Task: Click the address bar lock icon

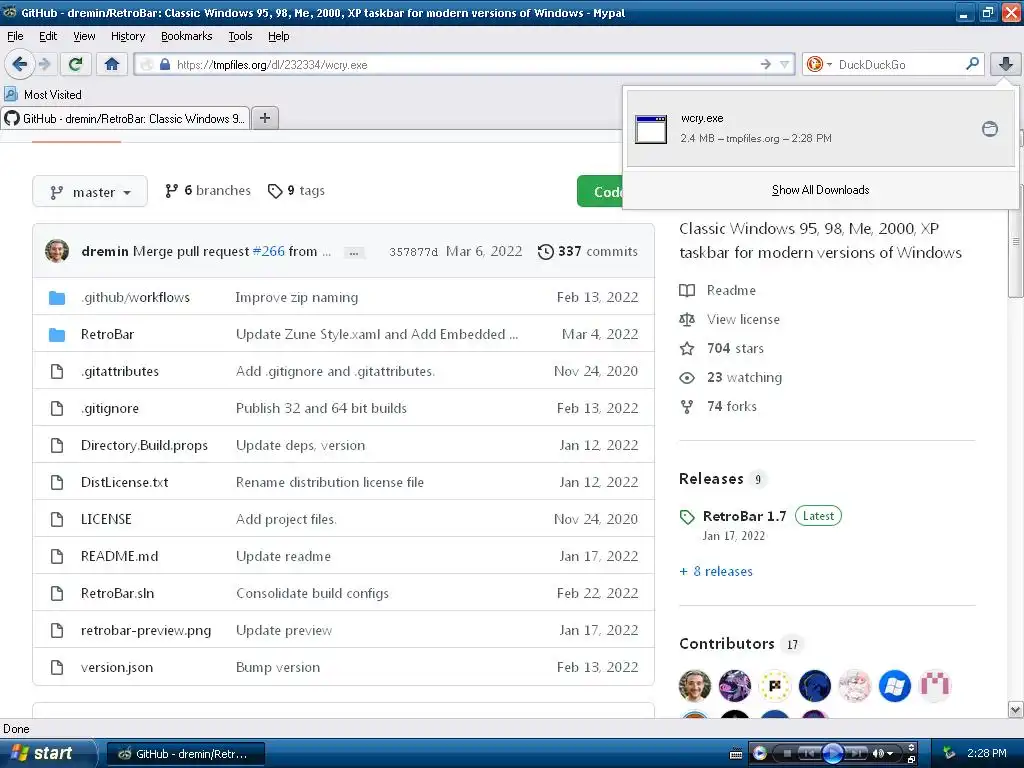Action: (x=165, y=64)
